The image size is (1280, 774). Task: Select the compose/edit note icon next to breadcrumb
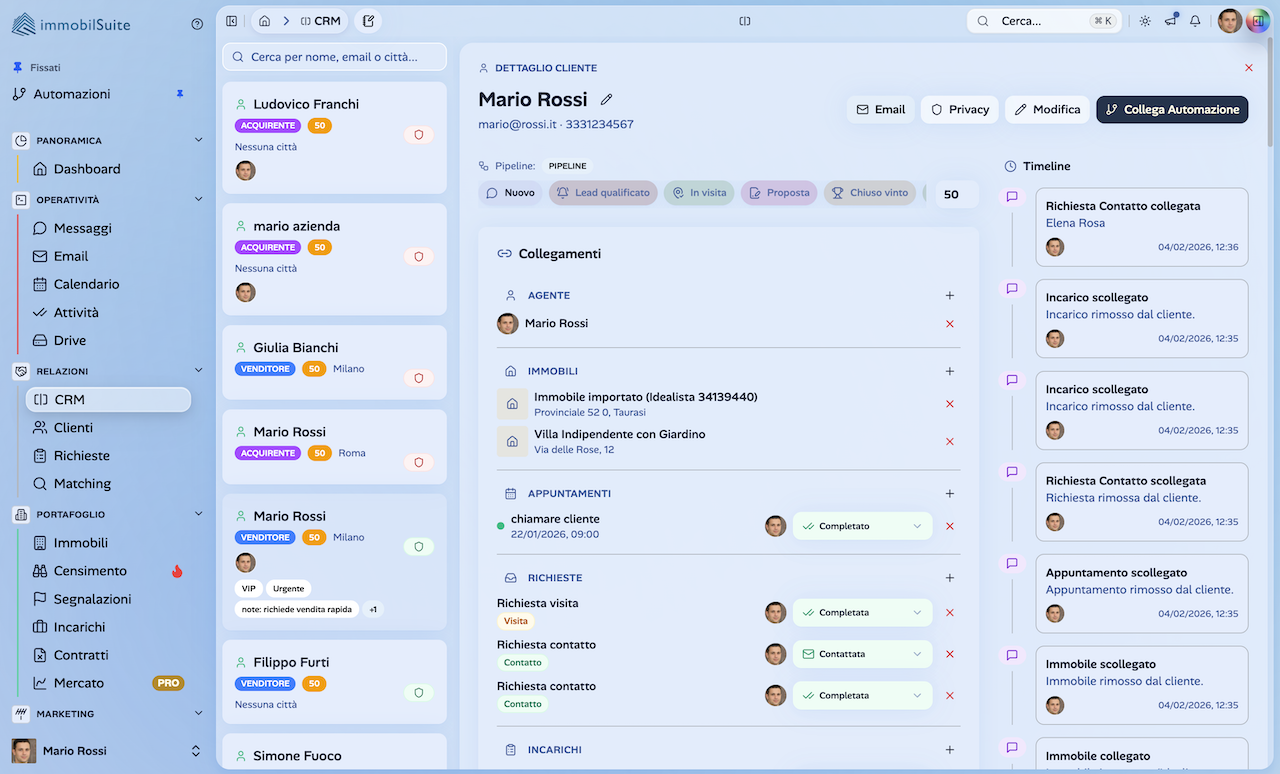367,19
